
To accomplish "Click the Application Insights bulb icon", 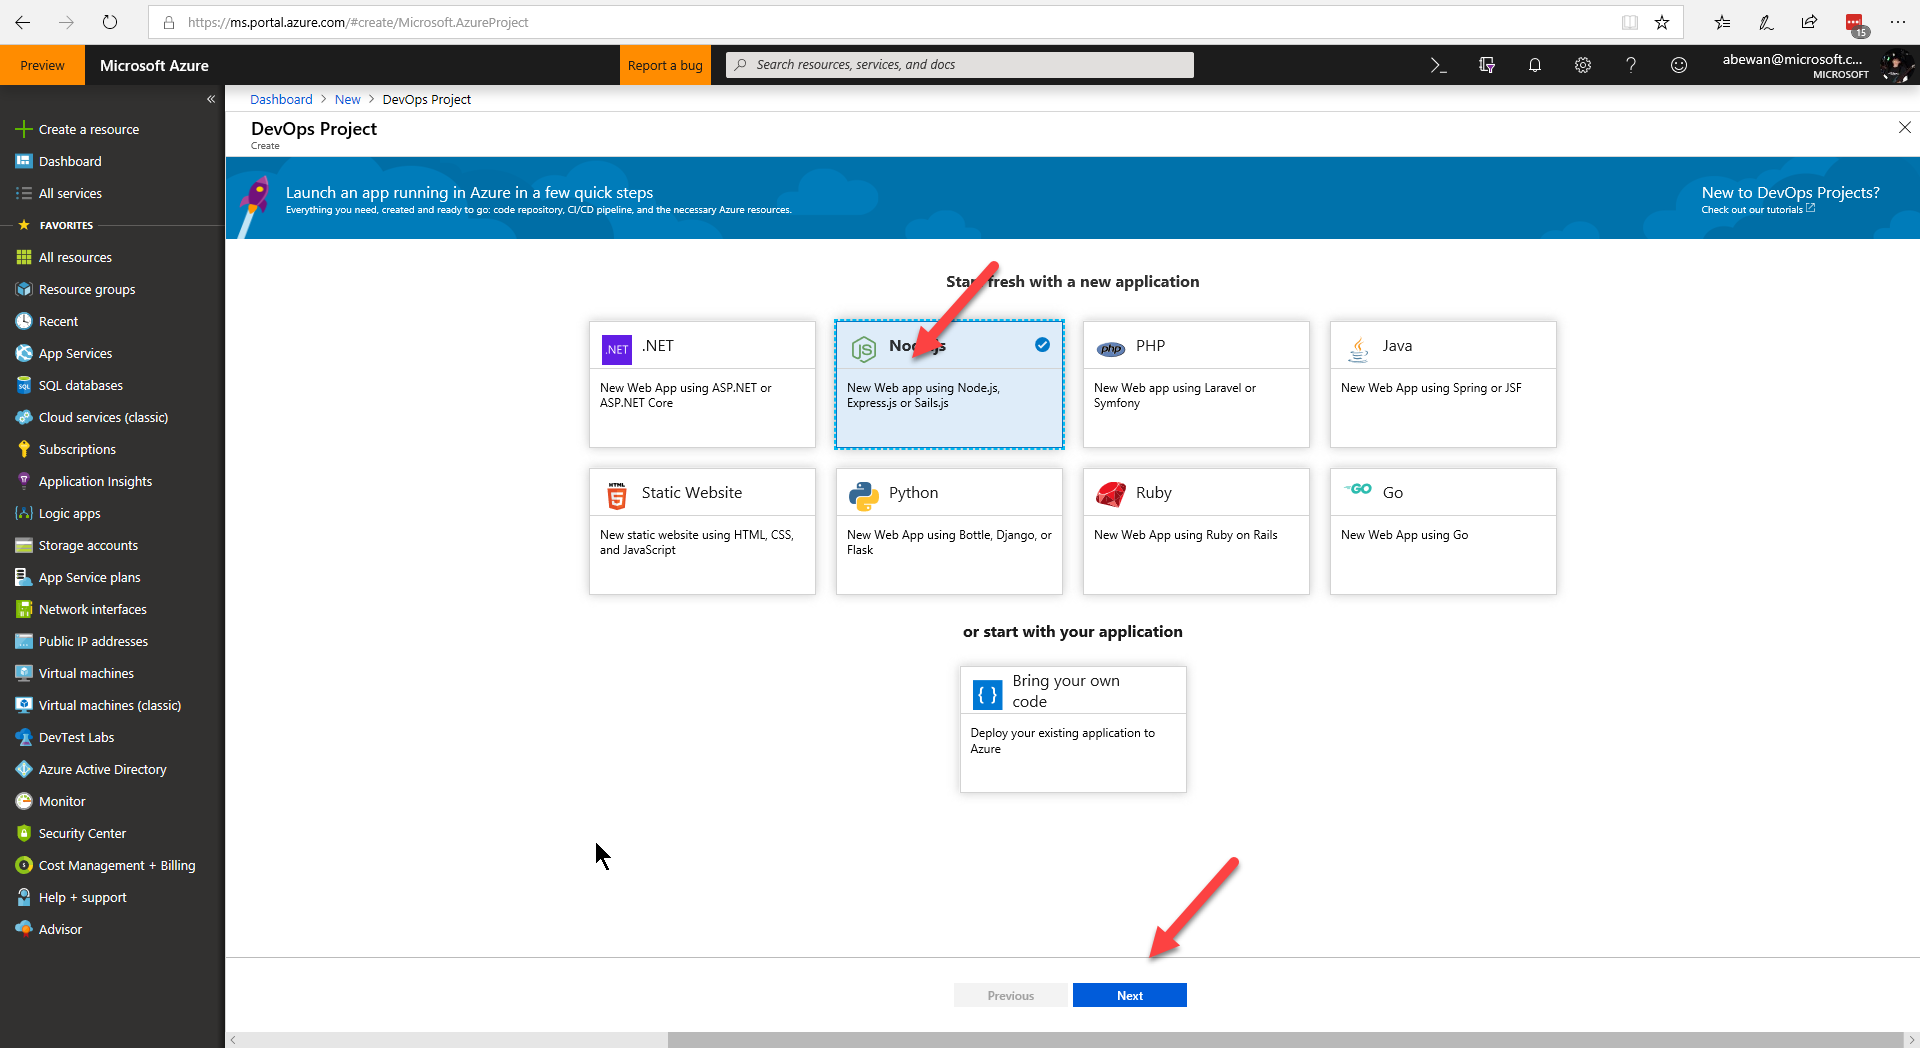I will (x=24, y=481).
